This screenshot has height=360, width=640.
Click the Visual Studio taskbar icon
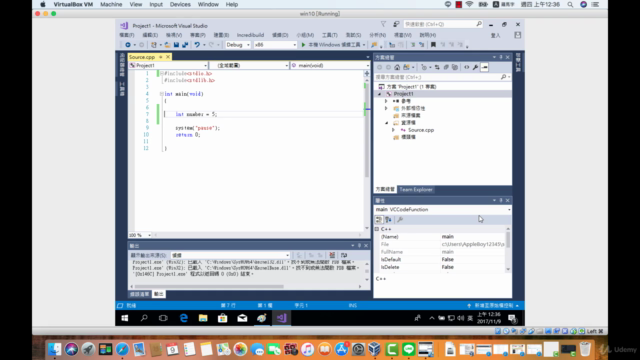click(281, 318)
